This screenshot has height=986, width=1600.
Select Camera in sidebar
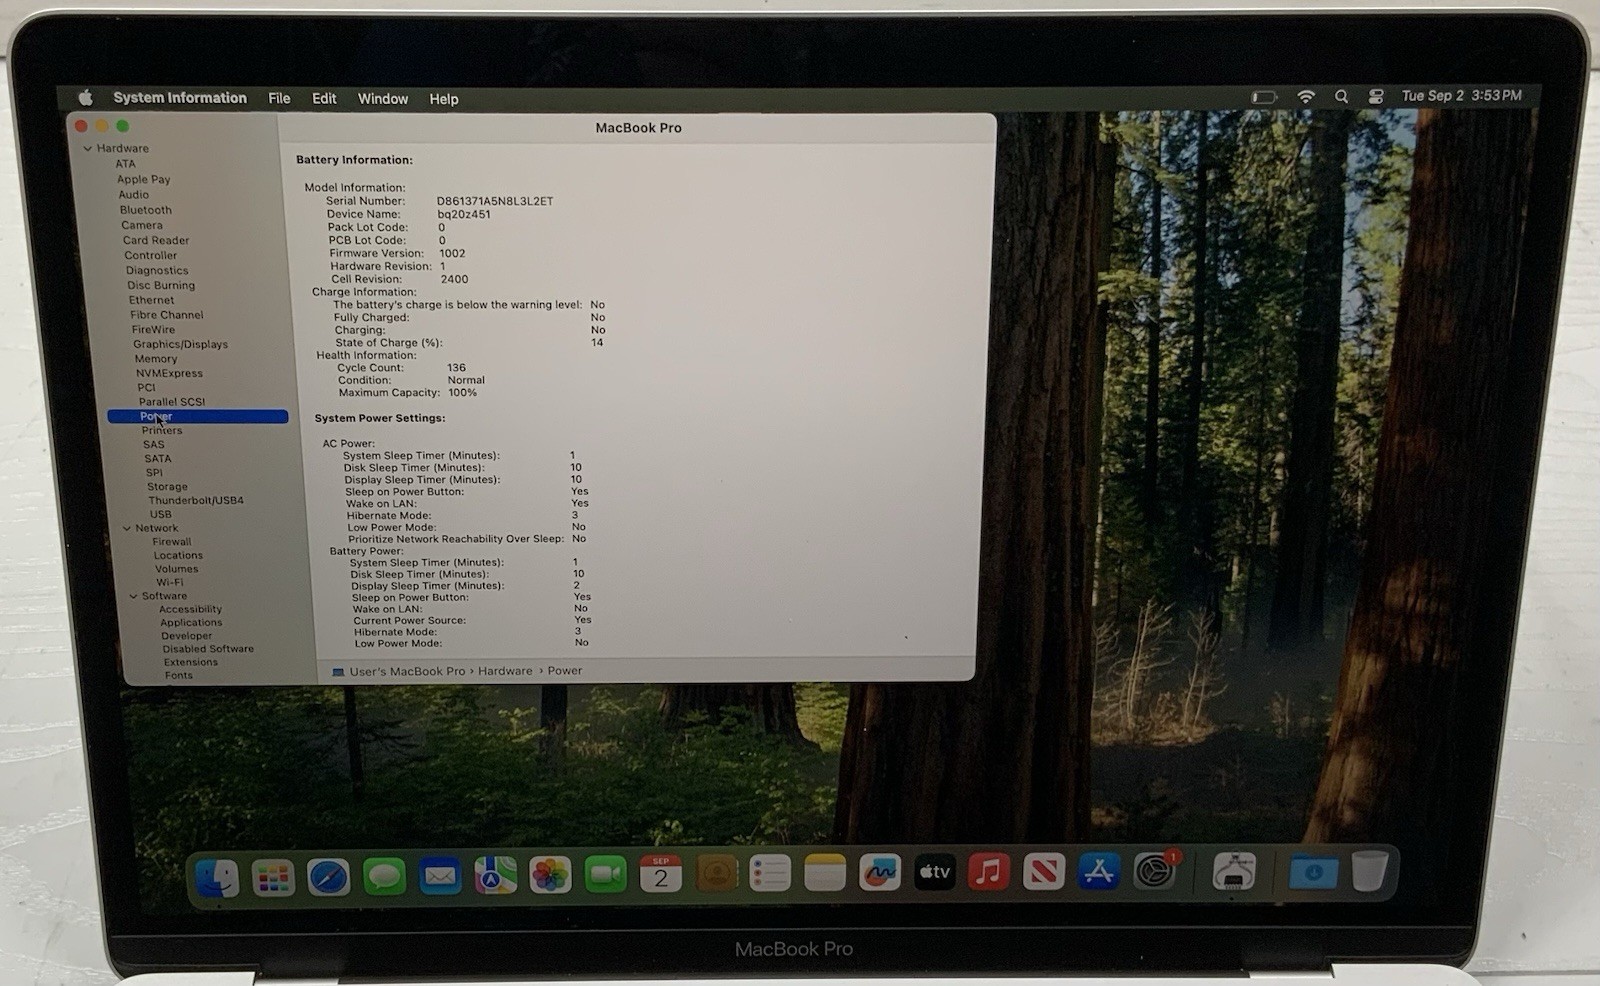pos(142,225)
